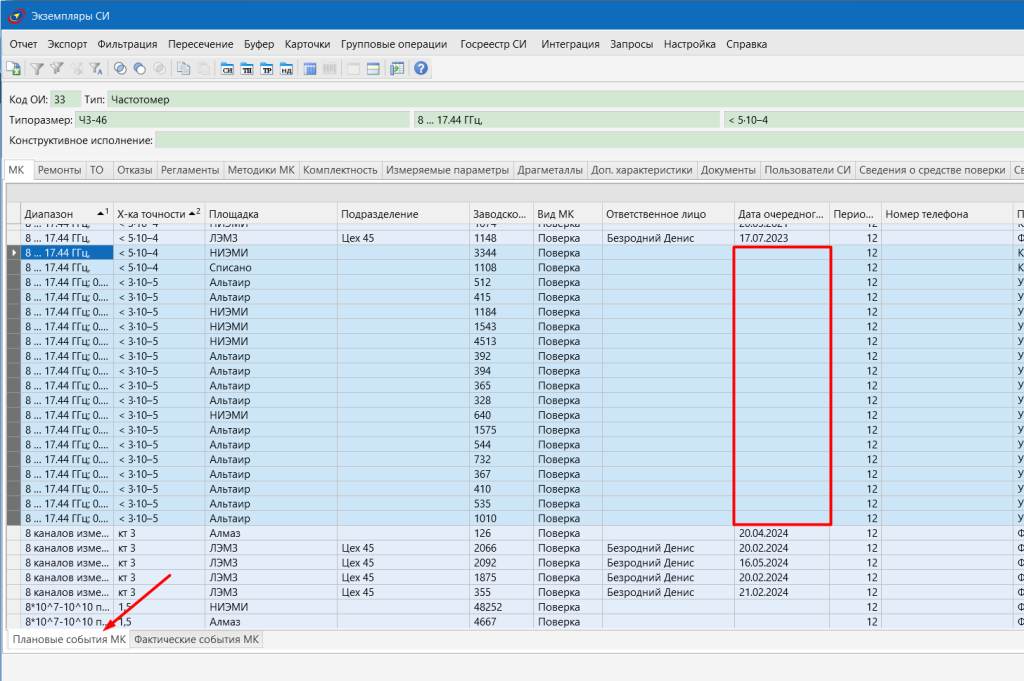Screen dimensions: 1024x681
Task: Open the НД card folder icon
Action: click(286, 69)
